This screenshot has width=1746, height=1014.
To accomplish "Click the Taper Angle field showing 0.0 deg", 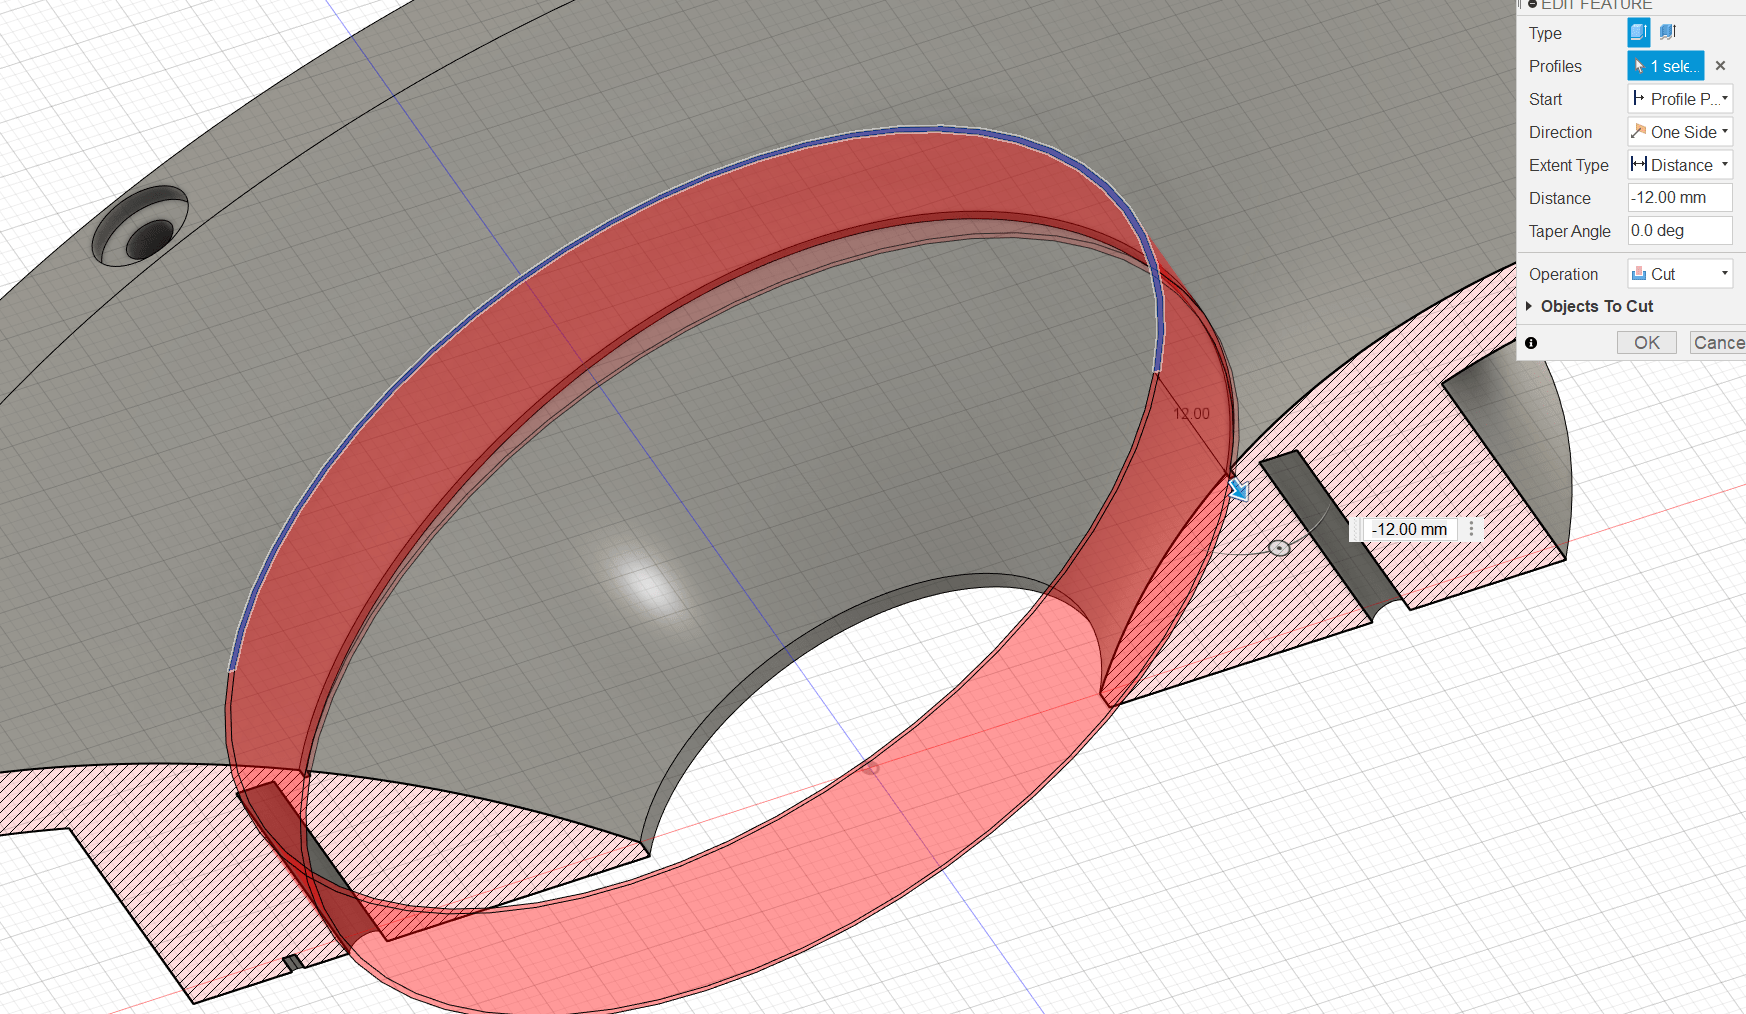I will pyautogui.click(x=1680, y=231).
